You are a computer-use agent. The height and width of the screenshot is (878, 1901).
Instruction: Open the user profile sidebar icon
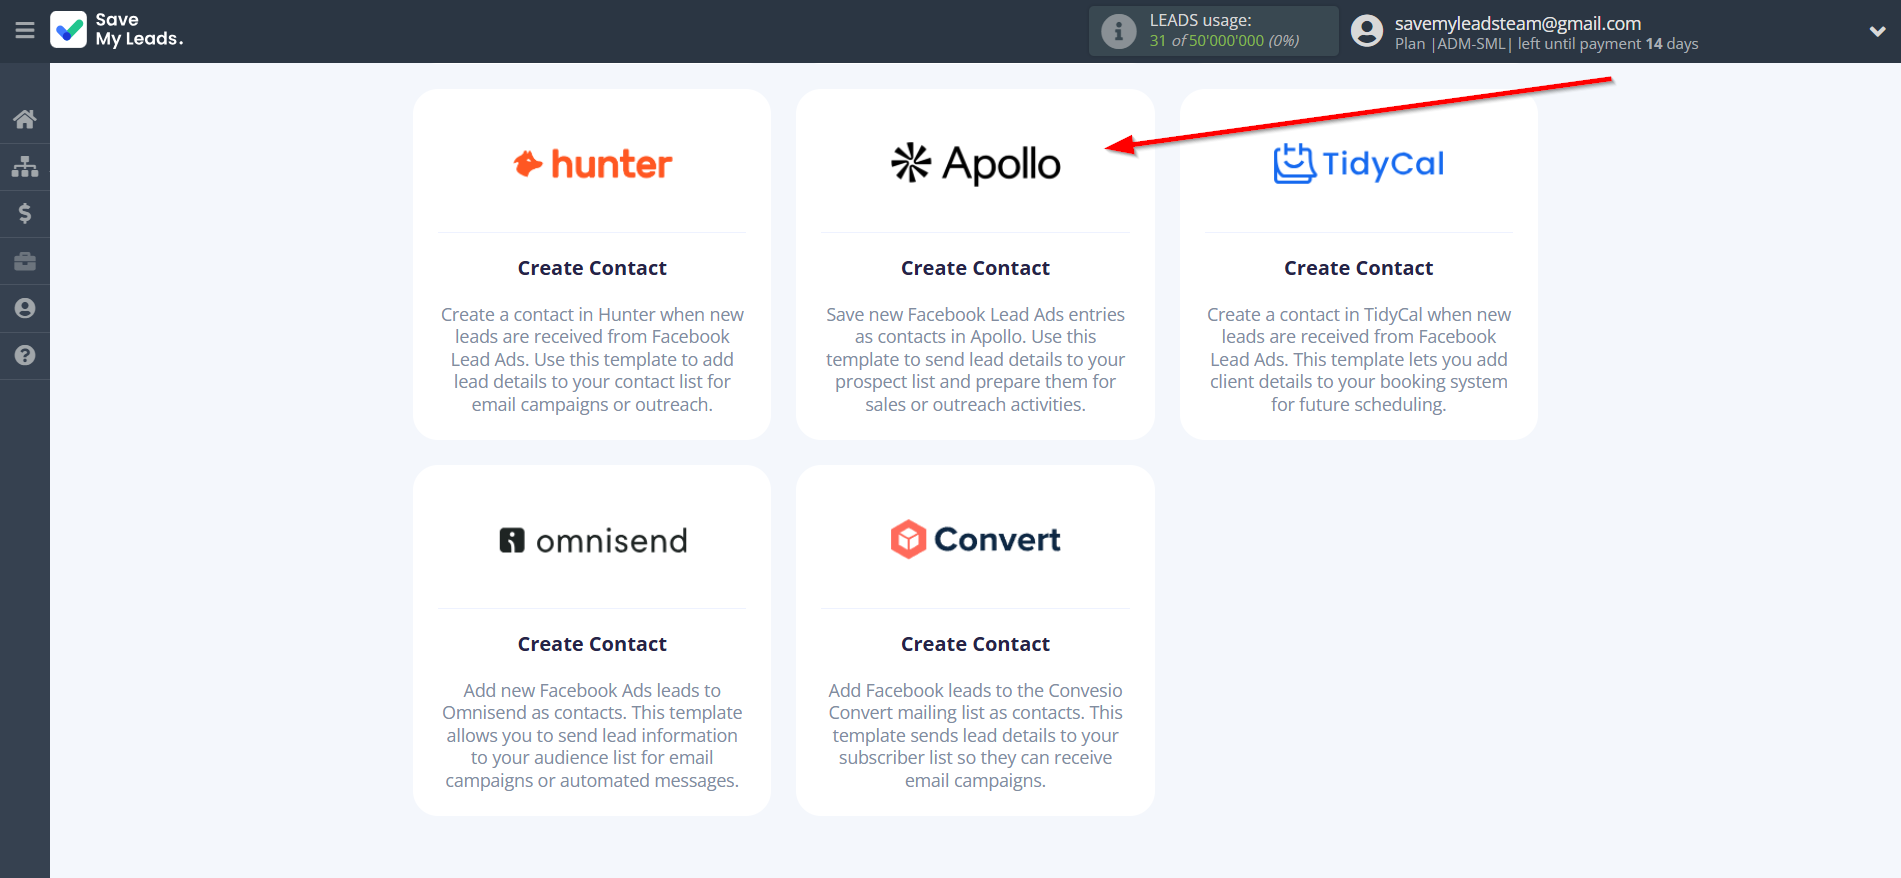tap(25, 308)
